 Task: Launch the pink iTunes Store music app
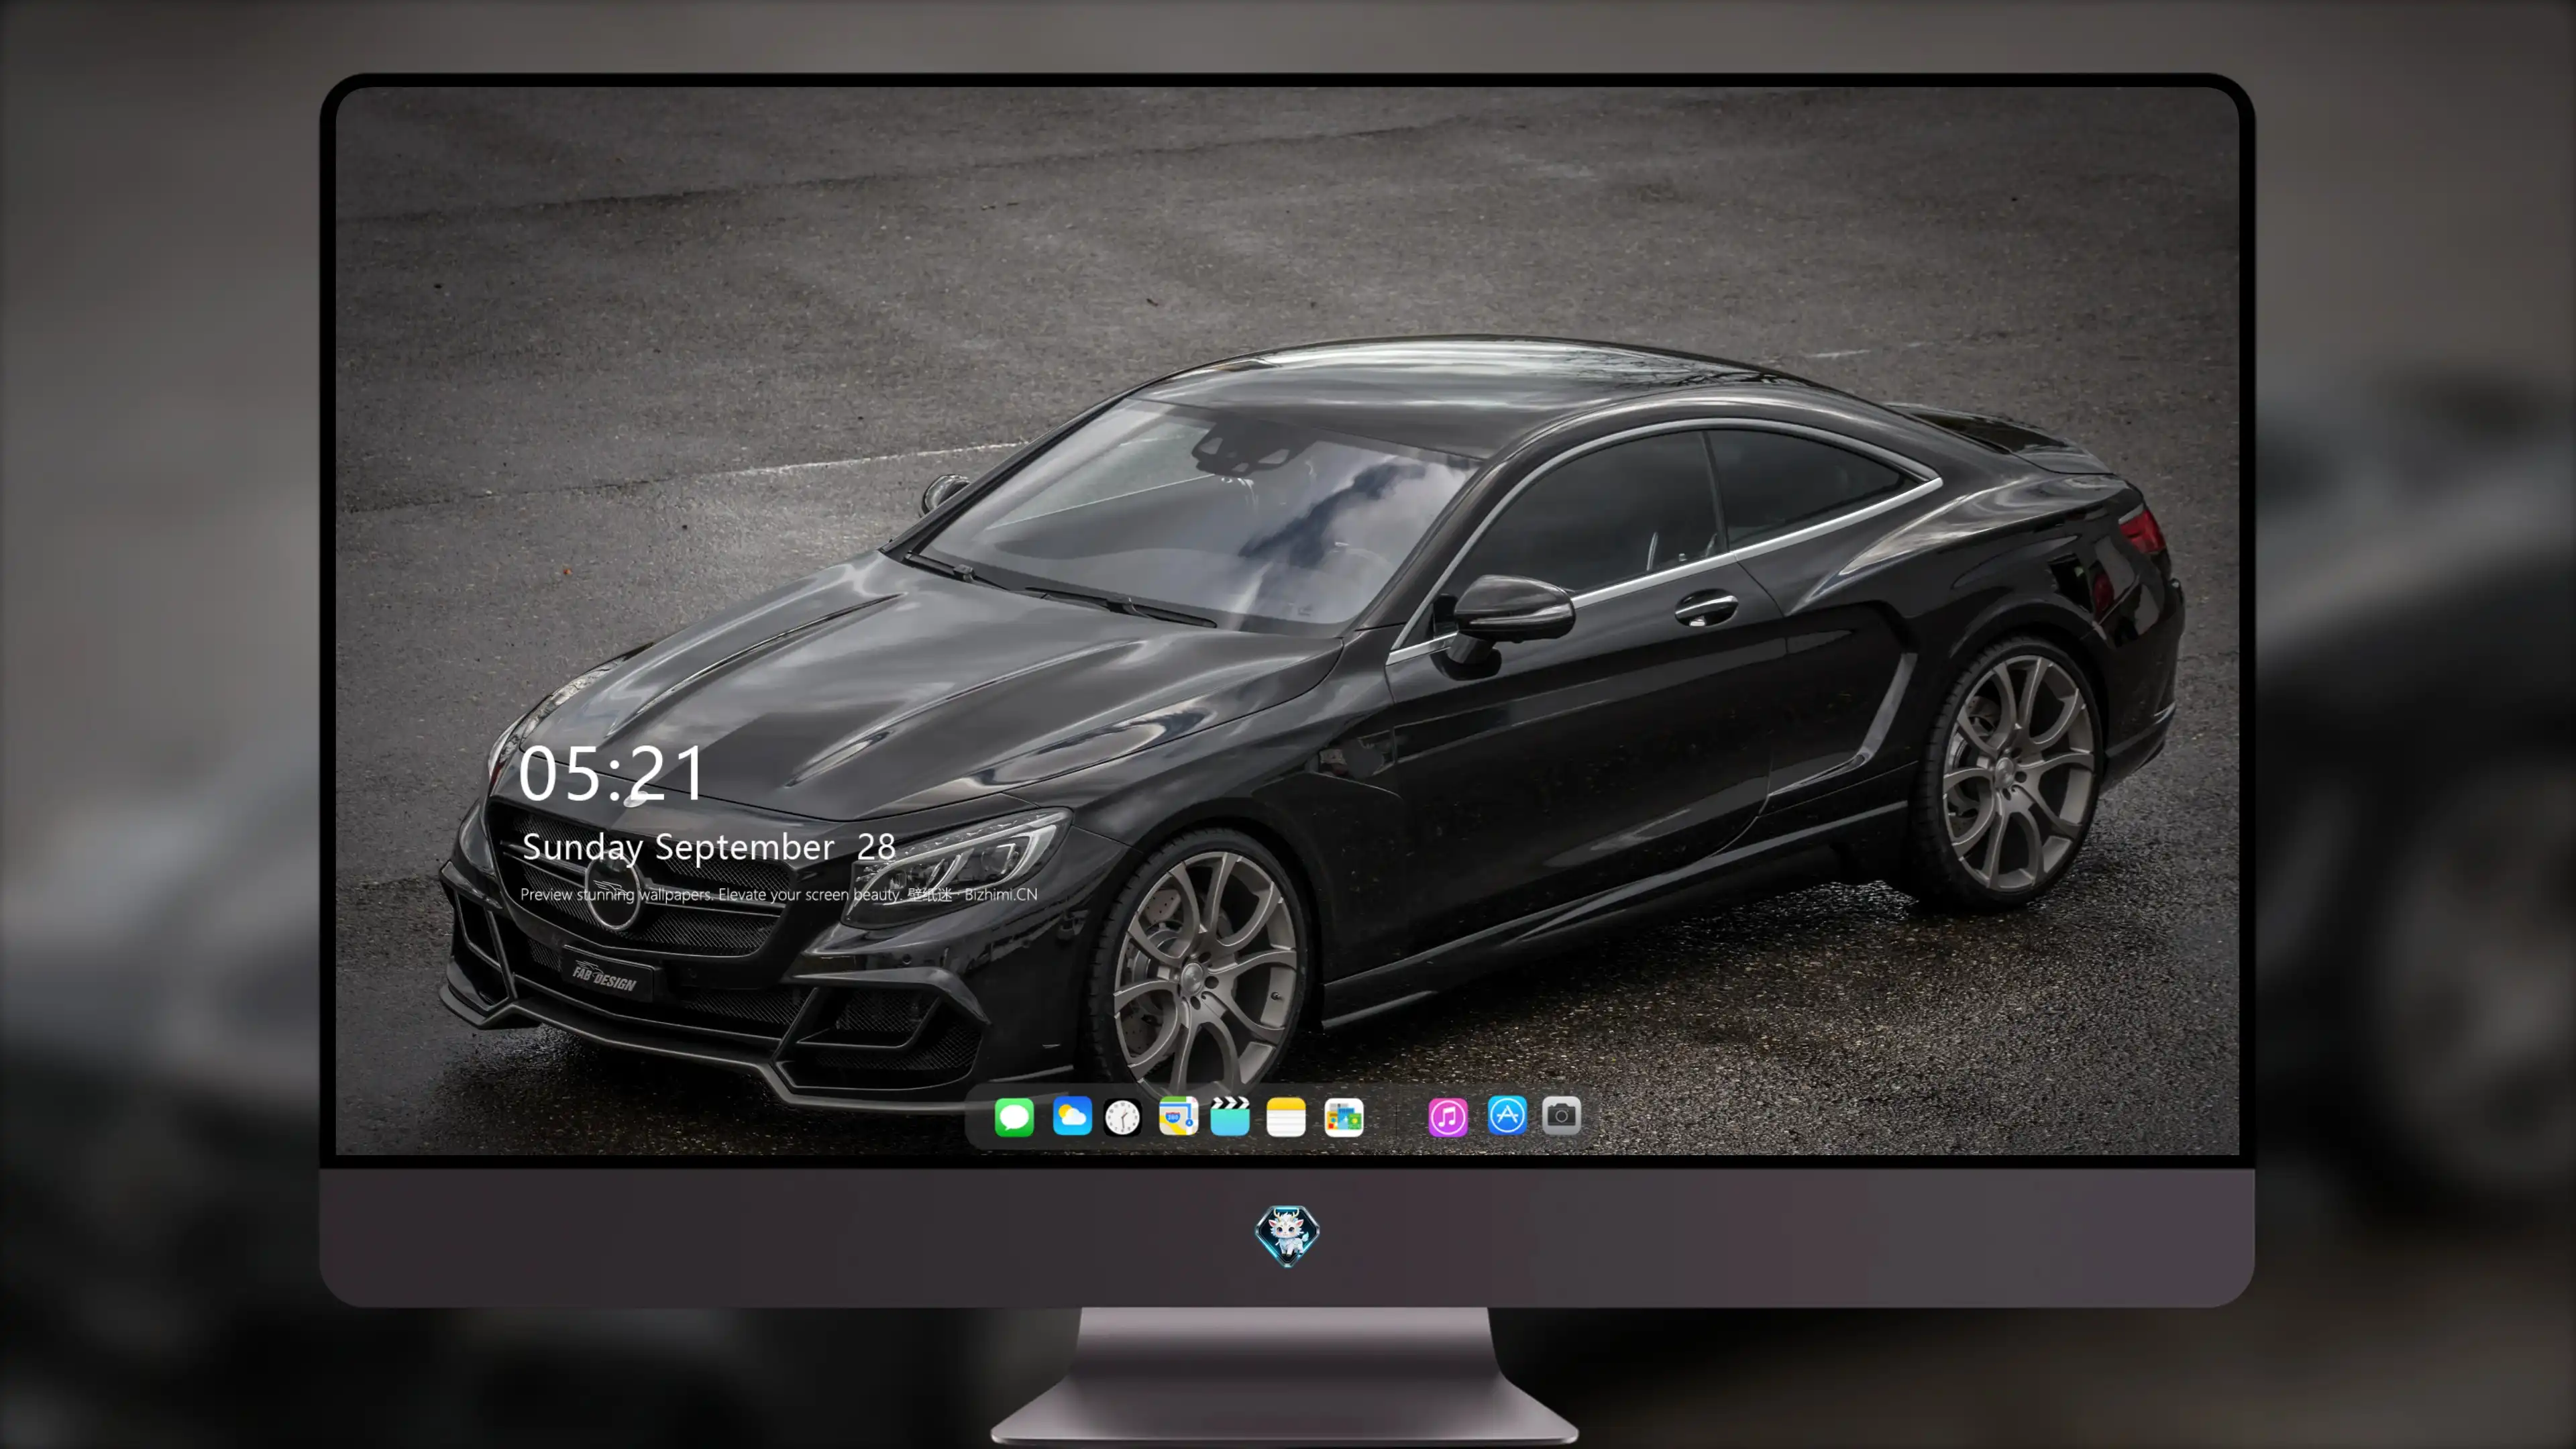(1448, 1117)
